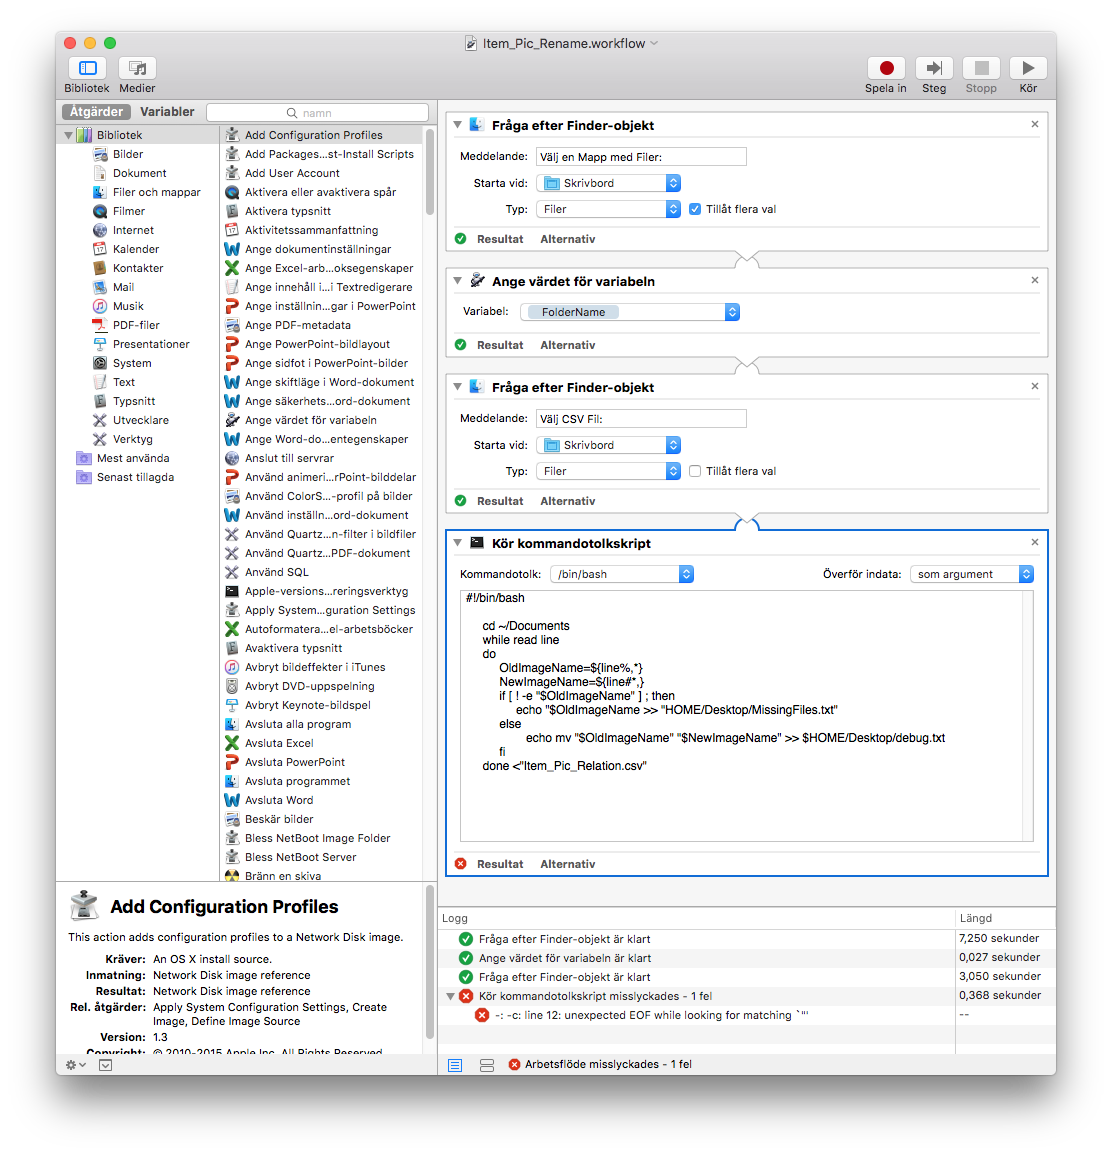The image size is (1112, 1155).
Task: Click the actions list scrollbar
Action: click(430, 172)
